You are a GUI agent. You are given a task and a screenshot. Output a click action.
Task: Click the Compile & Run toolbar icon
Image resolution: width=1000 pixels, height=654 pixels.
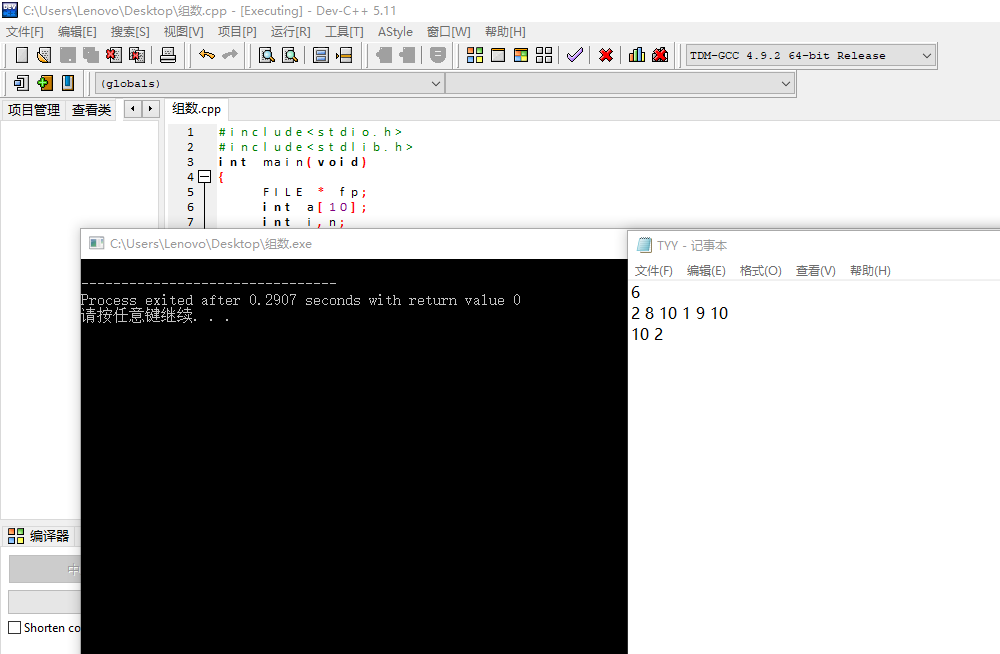521,56
